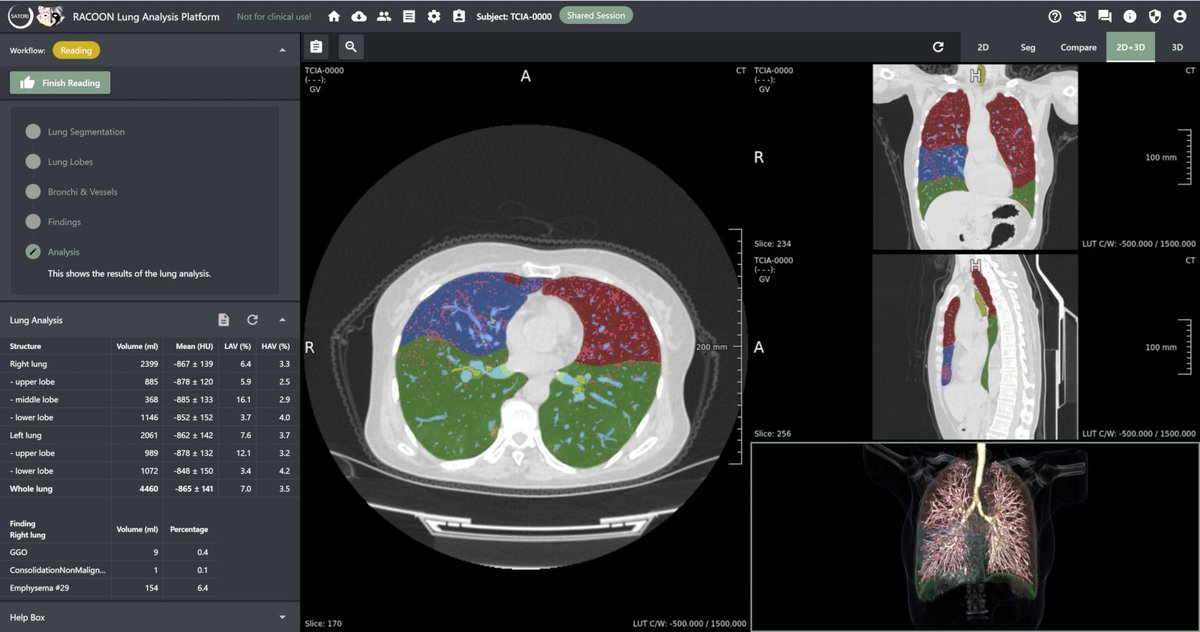The height and width of the screenshot is (632, 1200).
Task: Click the translate language icon
Action: point(1080,16)
